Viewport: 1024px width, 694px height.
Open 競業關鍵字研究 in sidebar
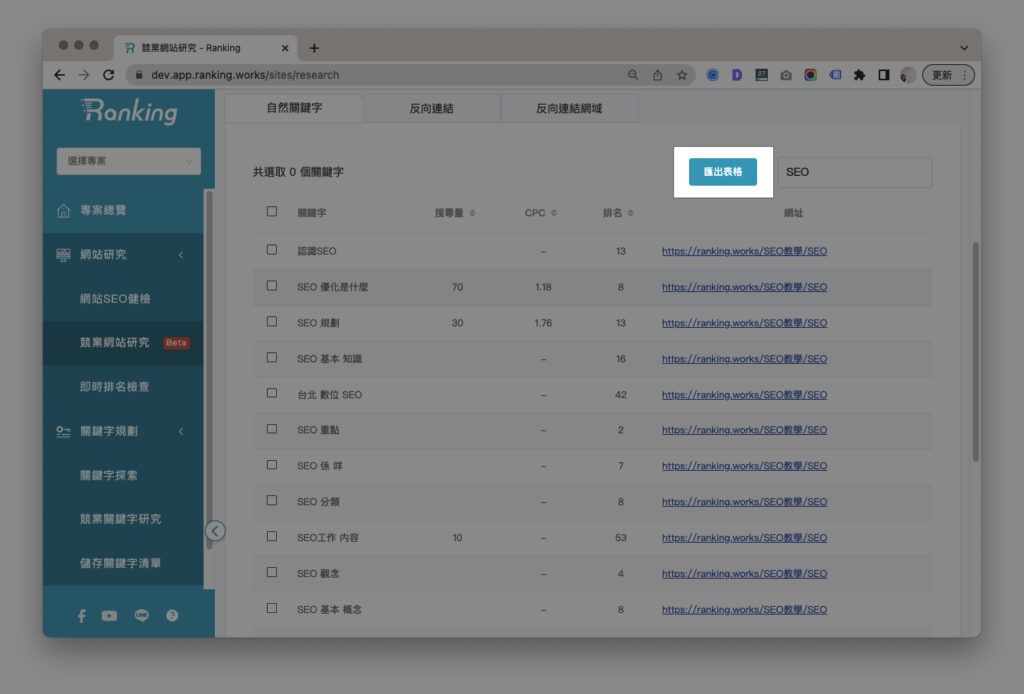coord(120,519)
